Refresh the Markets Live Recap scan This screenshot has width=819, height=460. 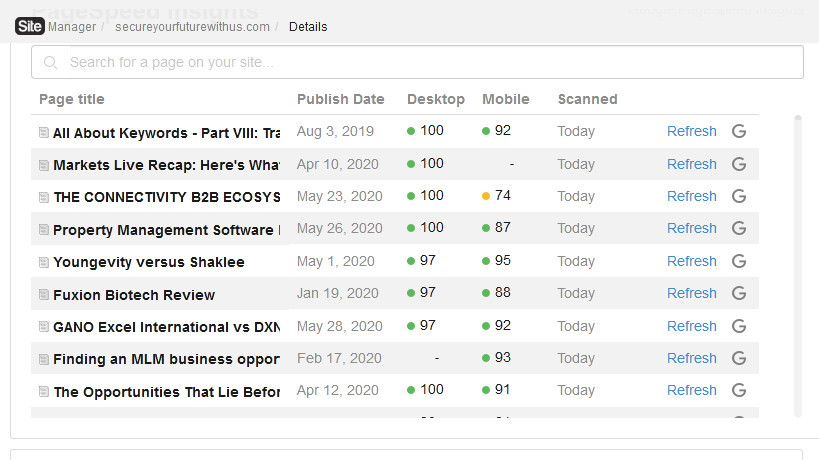pyautogui.click(x=692, y=164)
